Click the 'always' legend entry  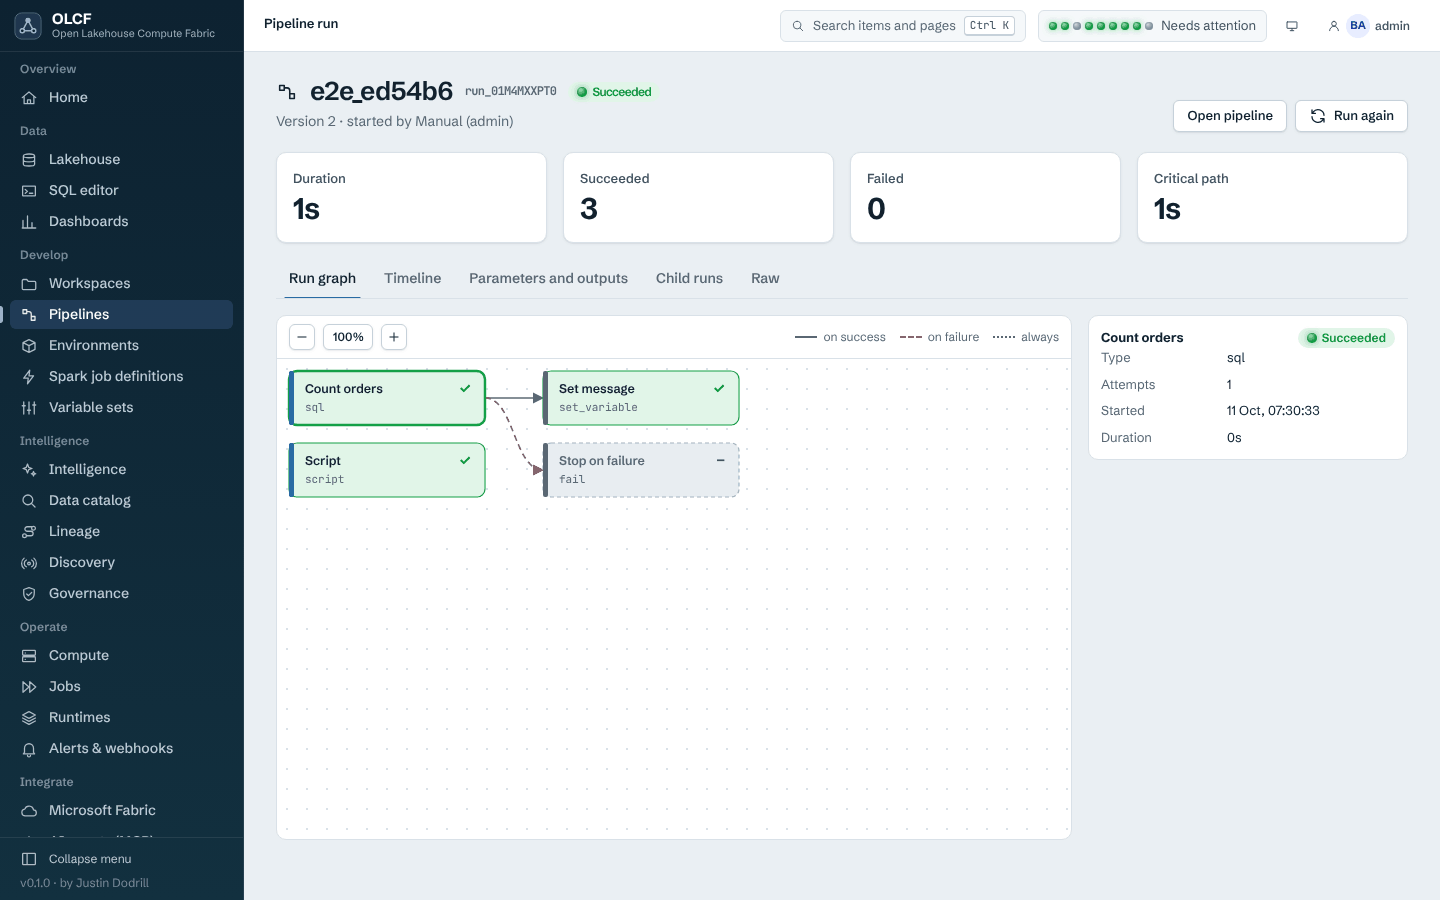pyautogui.click(x=1026, y=337)
